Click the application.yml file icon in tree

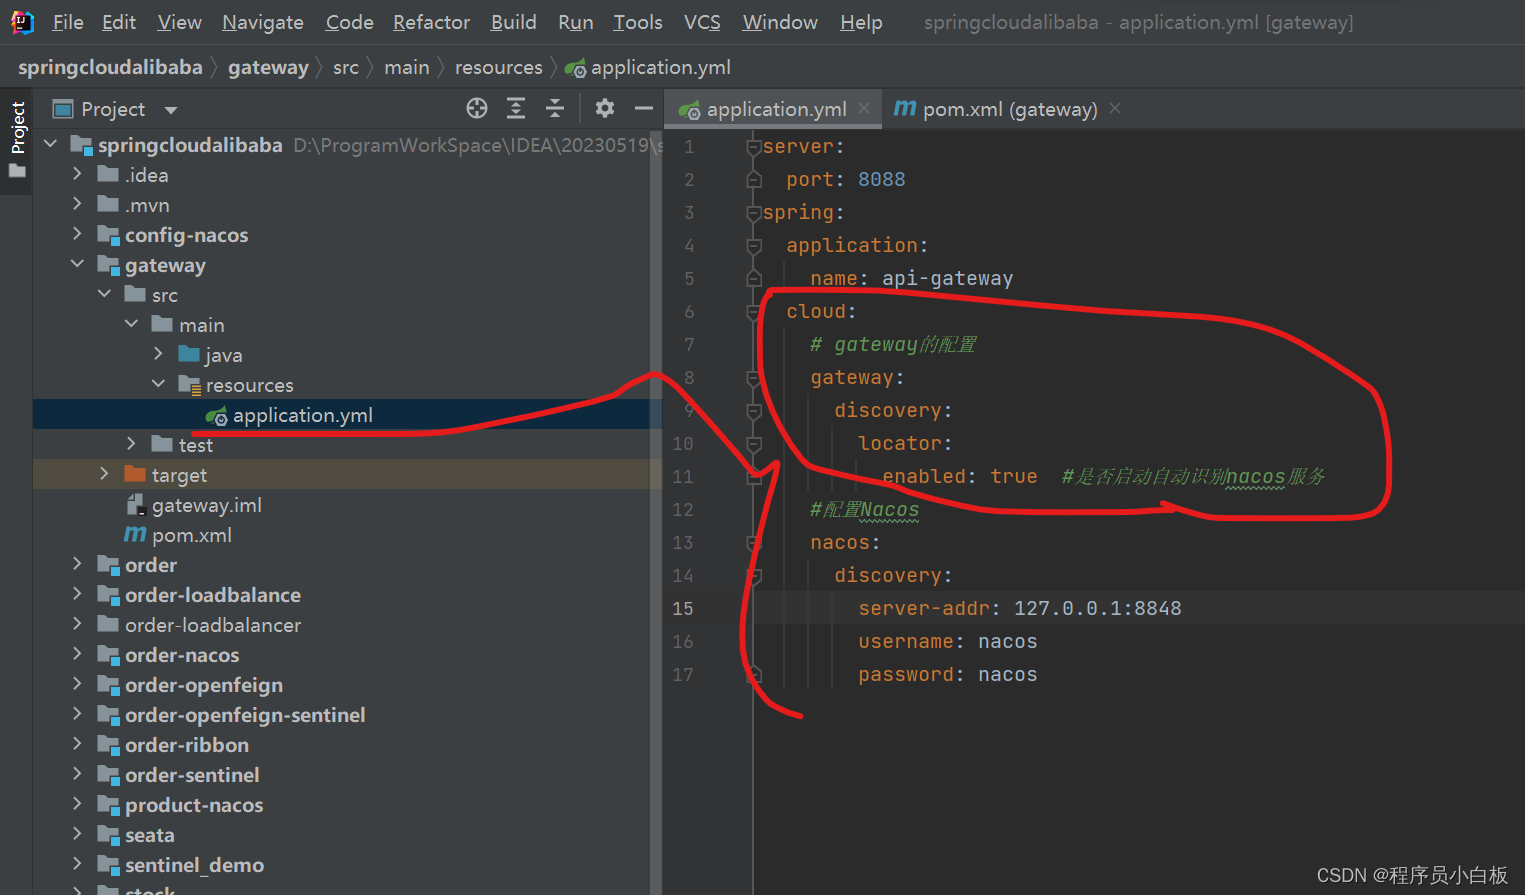click(216, 416)
